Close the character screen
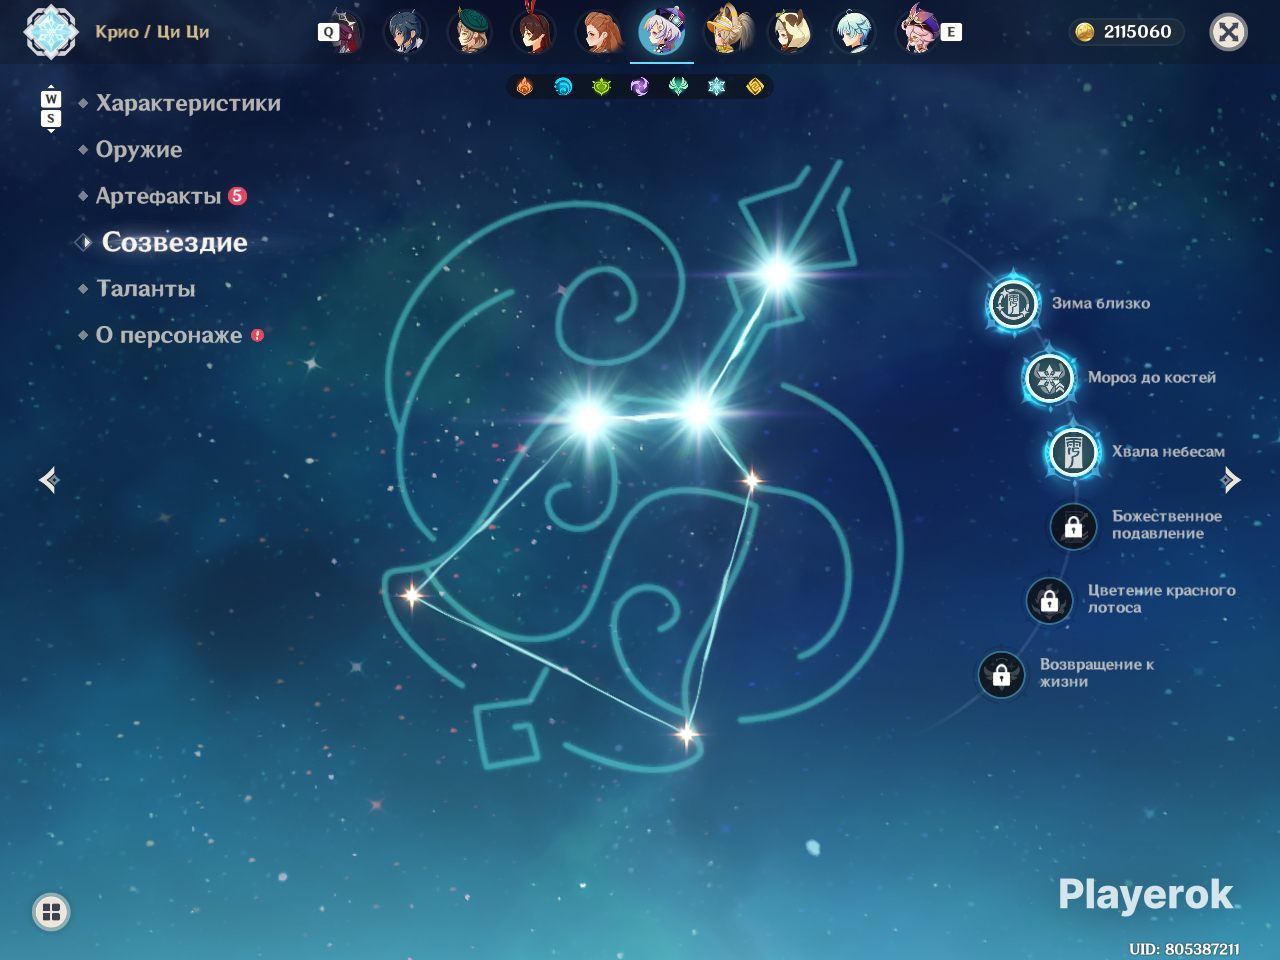This screenshot has height=960, width=1280. pyautogui.click(x=1229, y=32)
